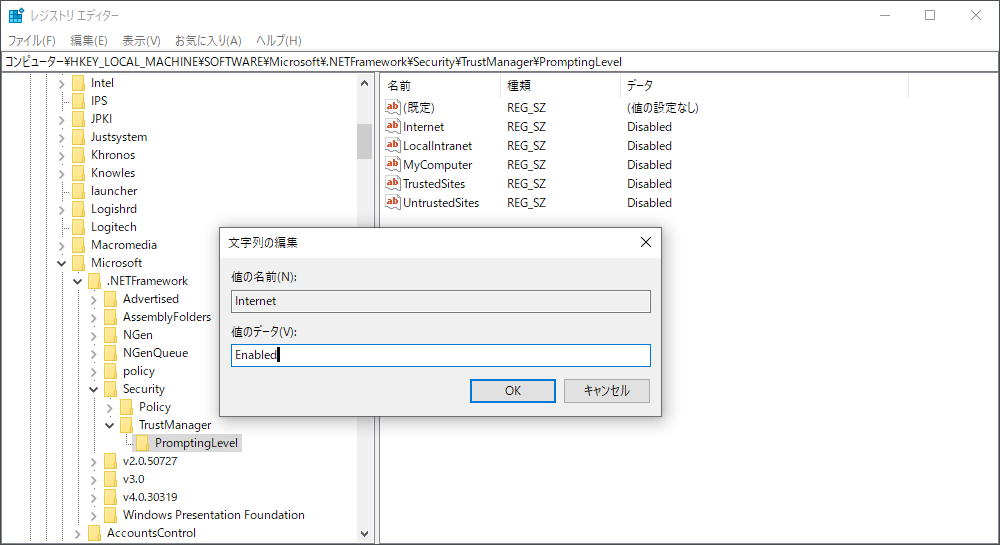Select the (既定) string value icon
This screenshot has height=545, width=1000.
pyautogui.click(x=393, y=107)
